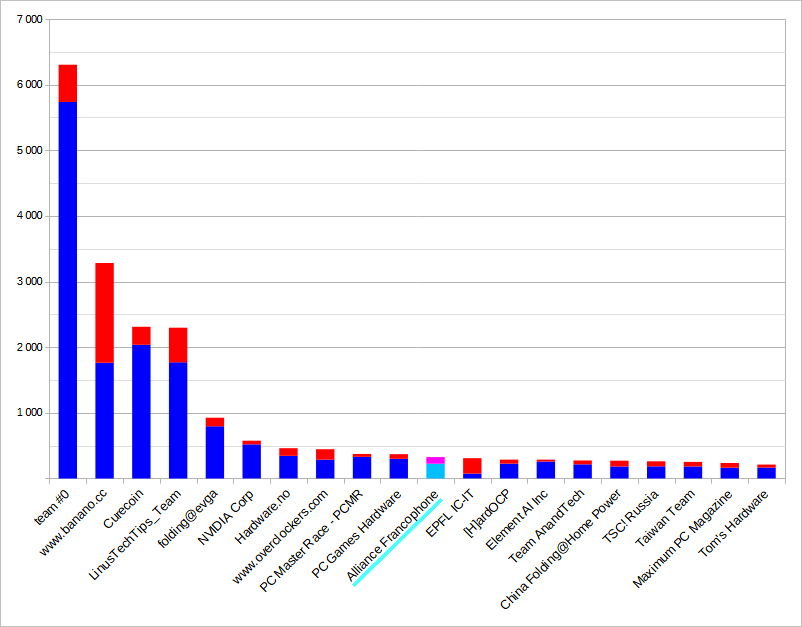Click the cyan segment of Alliance Francophone bar

coord(435,471)
